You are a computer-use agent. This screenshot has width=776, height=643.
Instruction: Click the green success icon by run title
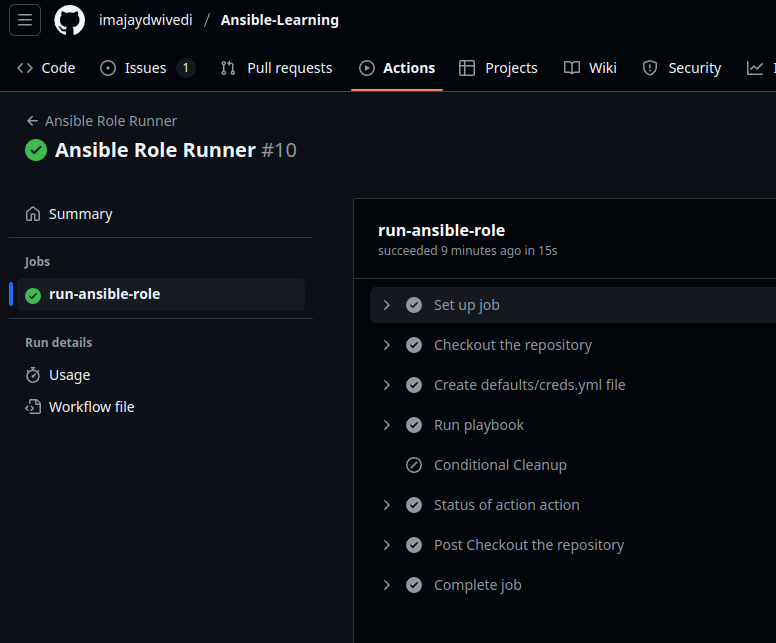click(x=36, y=150)
